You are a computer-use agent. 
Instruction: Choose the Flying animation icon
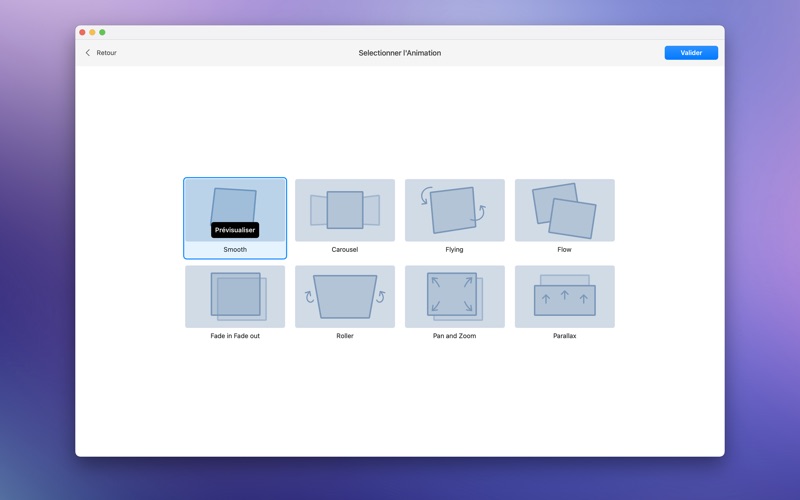point(455,210)
